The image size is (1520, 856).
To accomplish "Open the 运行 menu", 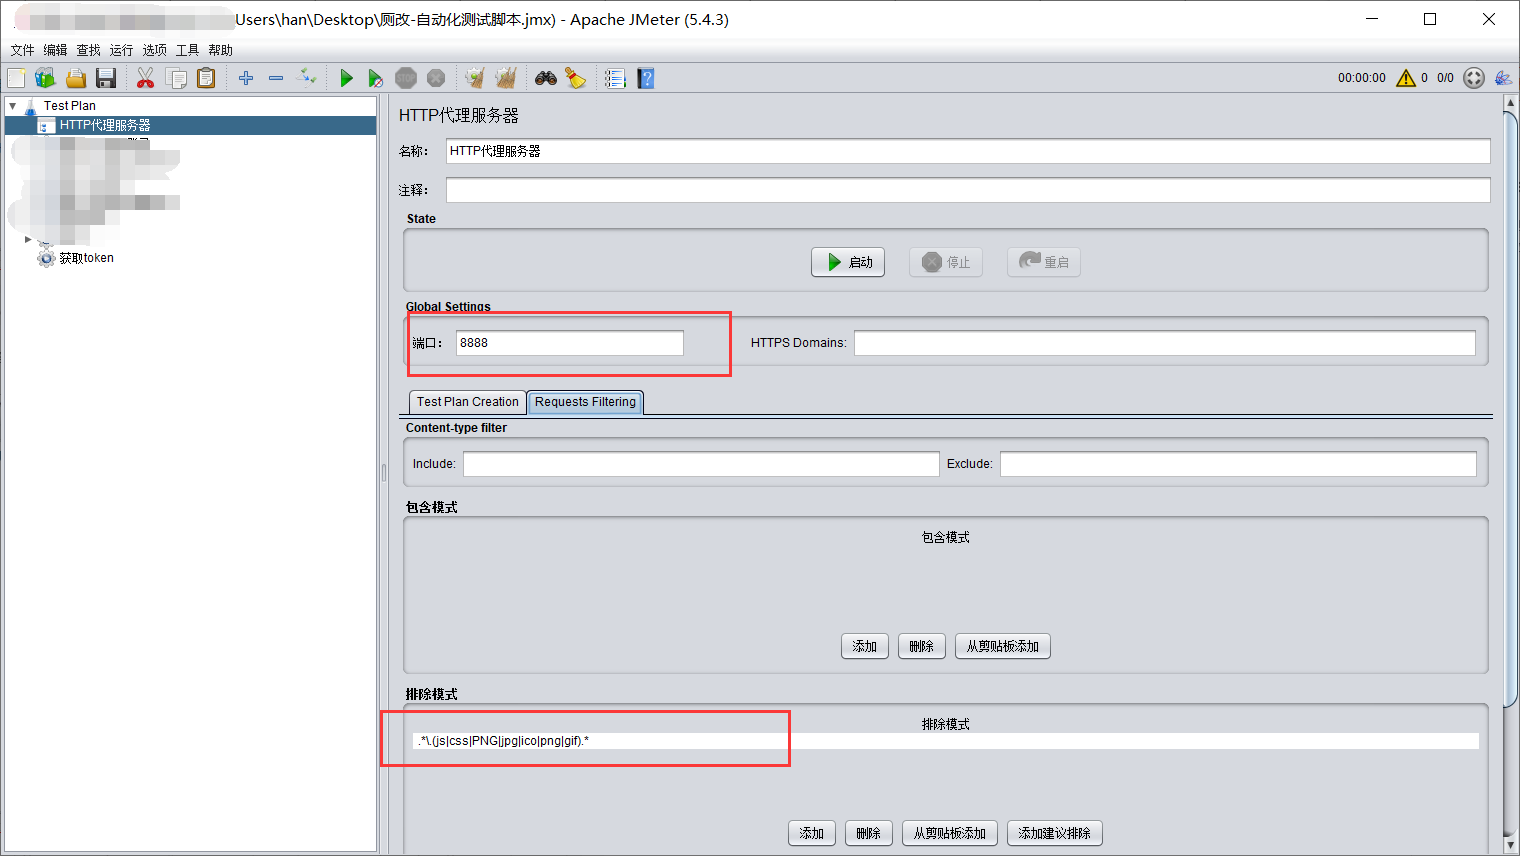I will 122,50.
